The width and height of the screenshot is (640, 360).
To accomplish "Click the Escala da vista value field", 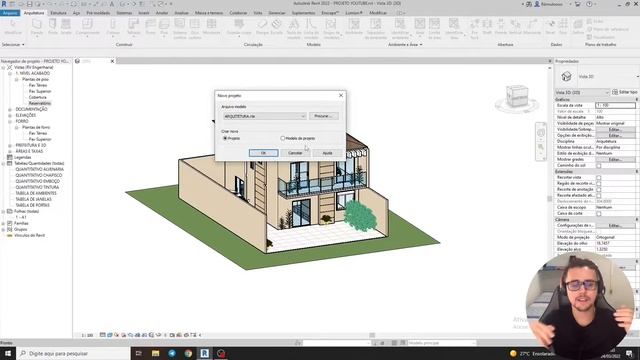I will (615, 105).
